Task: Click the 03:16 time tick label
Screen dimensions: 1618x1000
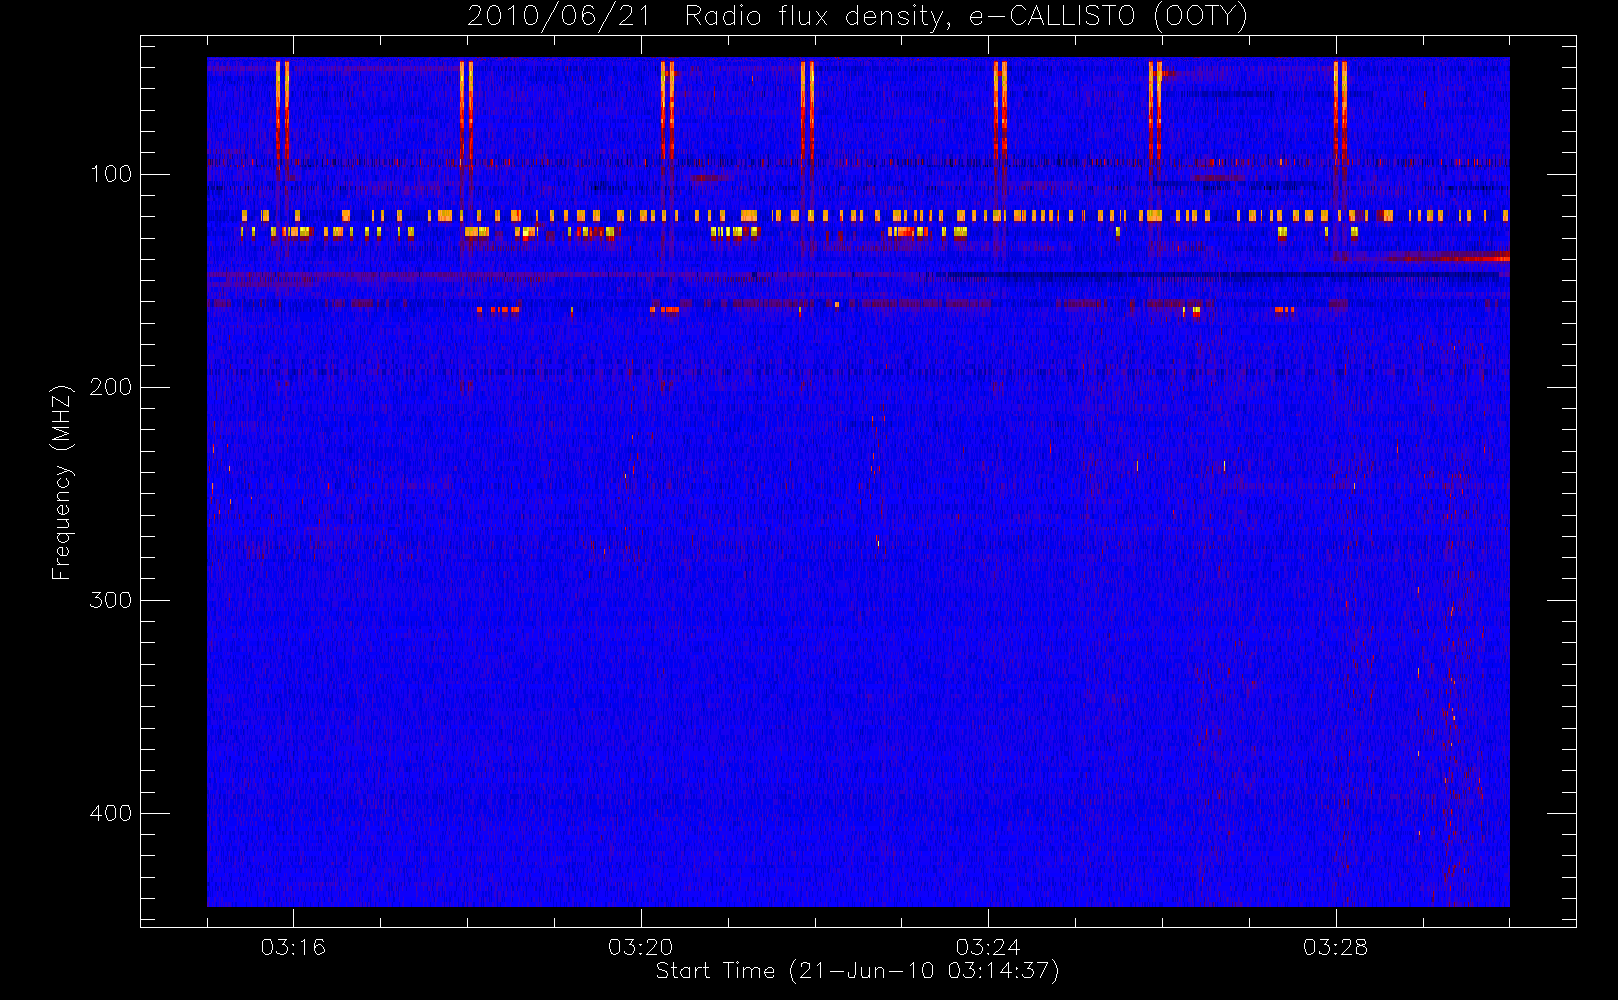Action: click(x=293, y=947)
